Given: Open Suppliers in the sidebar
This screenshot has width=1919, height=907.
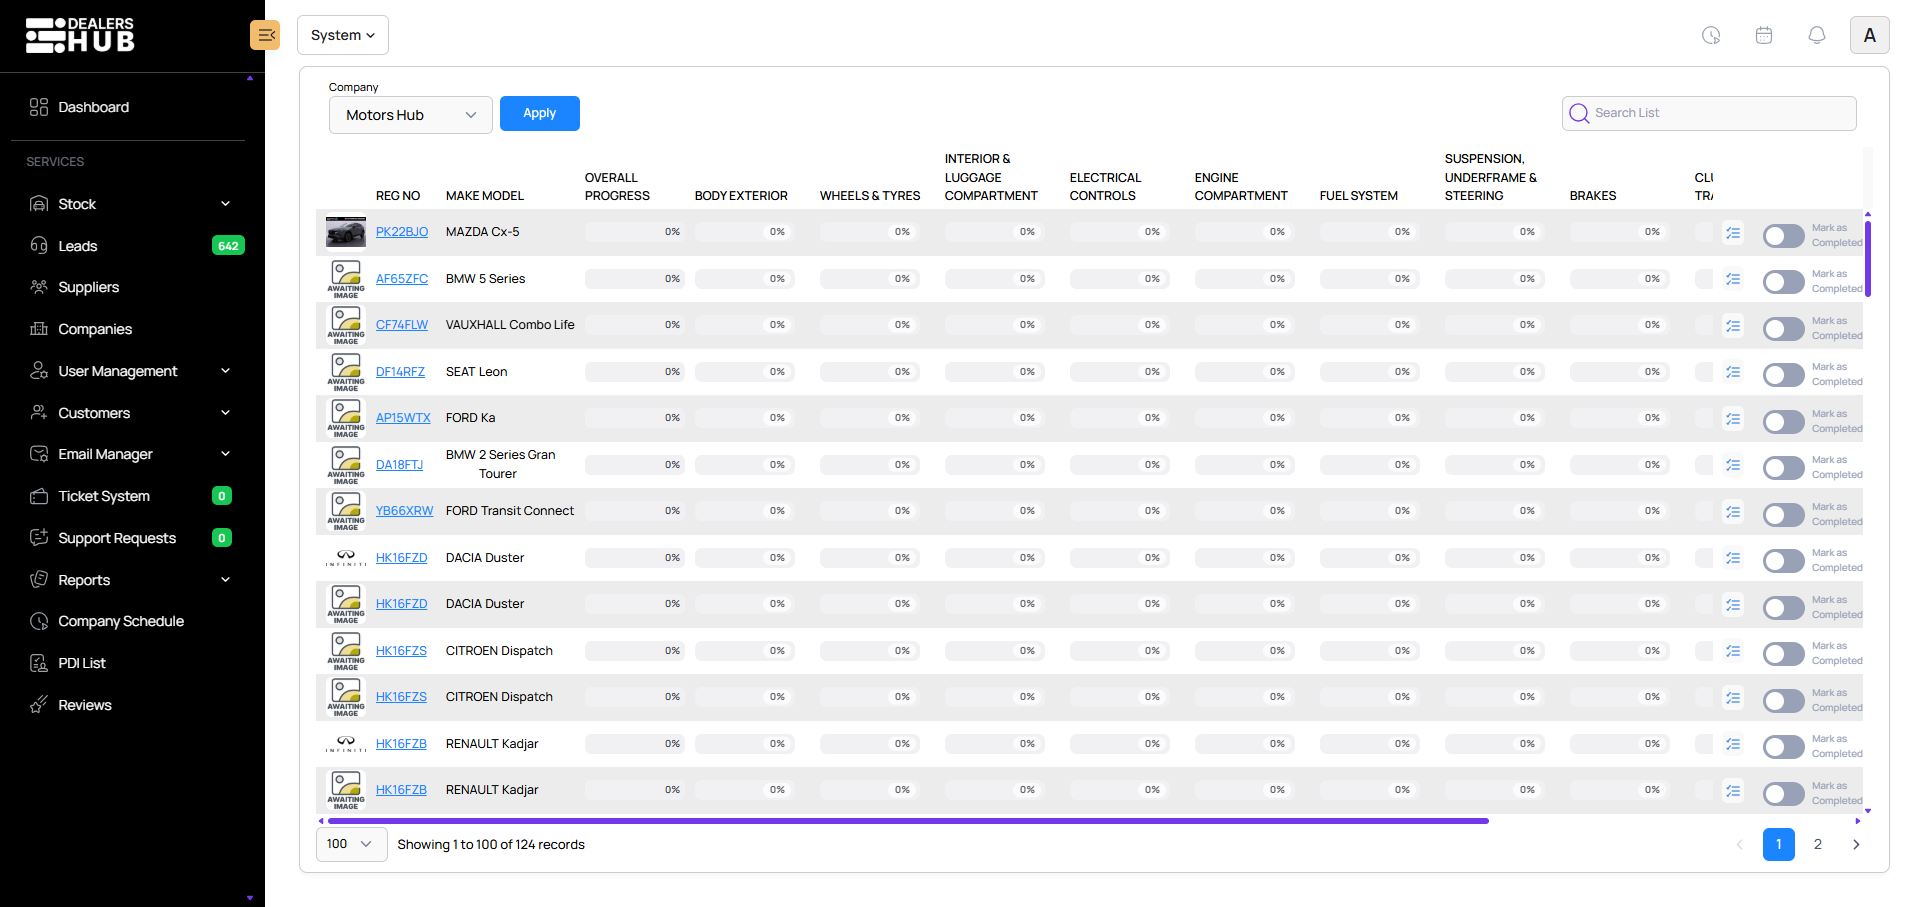Looking at the screenshot, I should pyautogui.click(x=89, y=287).
